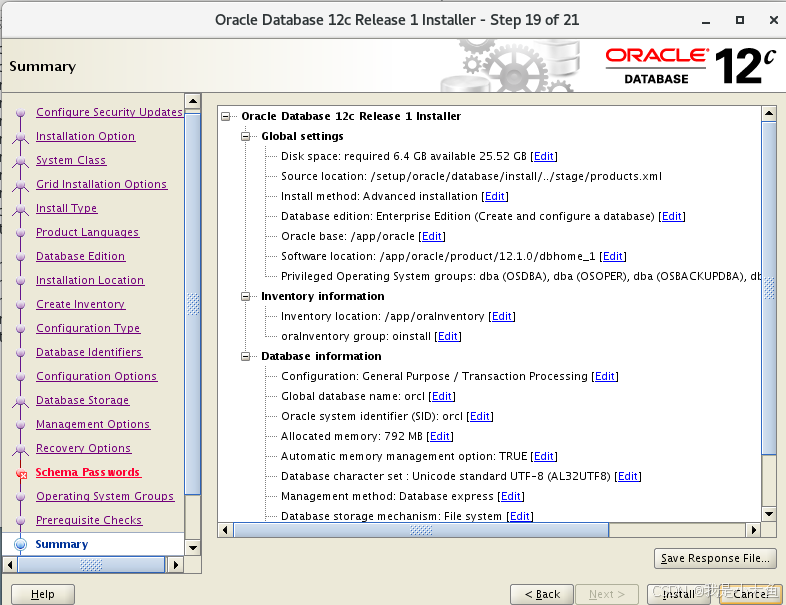The height and width of the screenshot is (605, 786).
Task: Edit the Configuration General Purpose setting
Action: (x=605, y=376)
